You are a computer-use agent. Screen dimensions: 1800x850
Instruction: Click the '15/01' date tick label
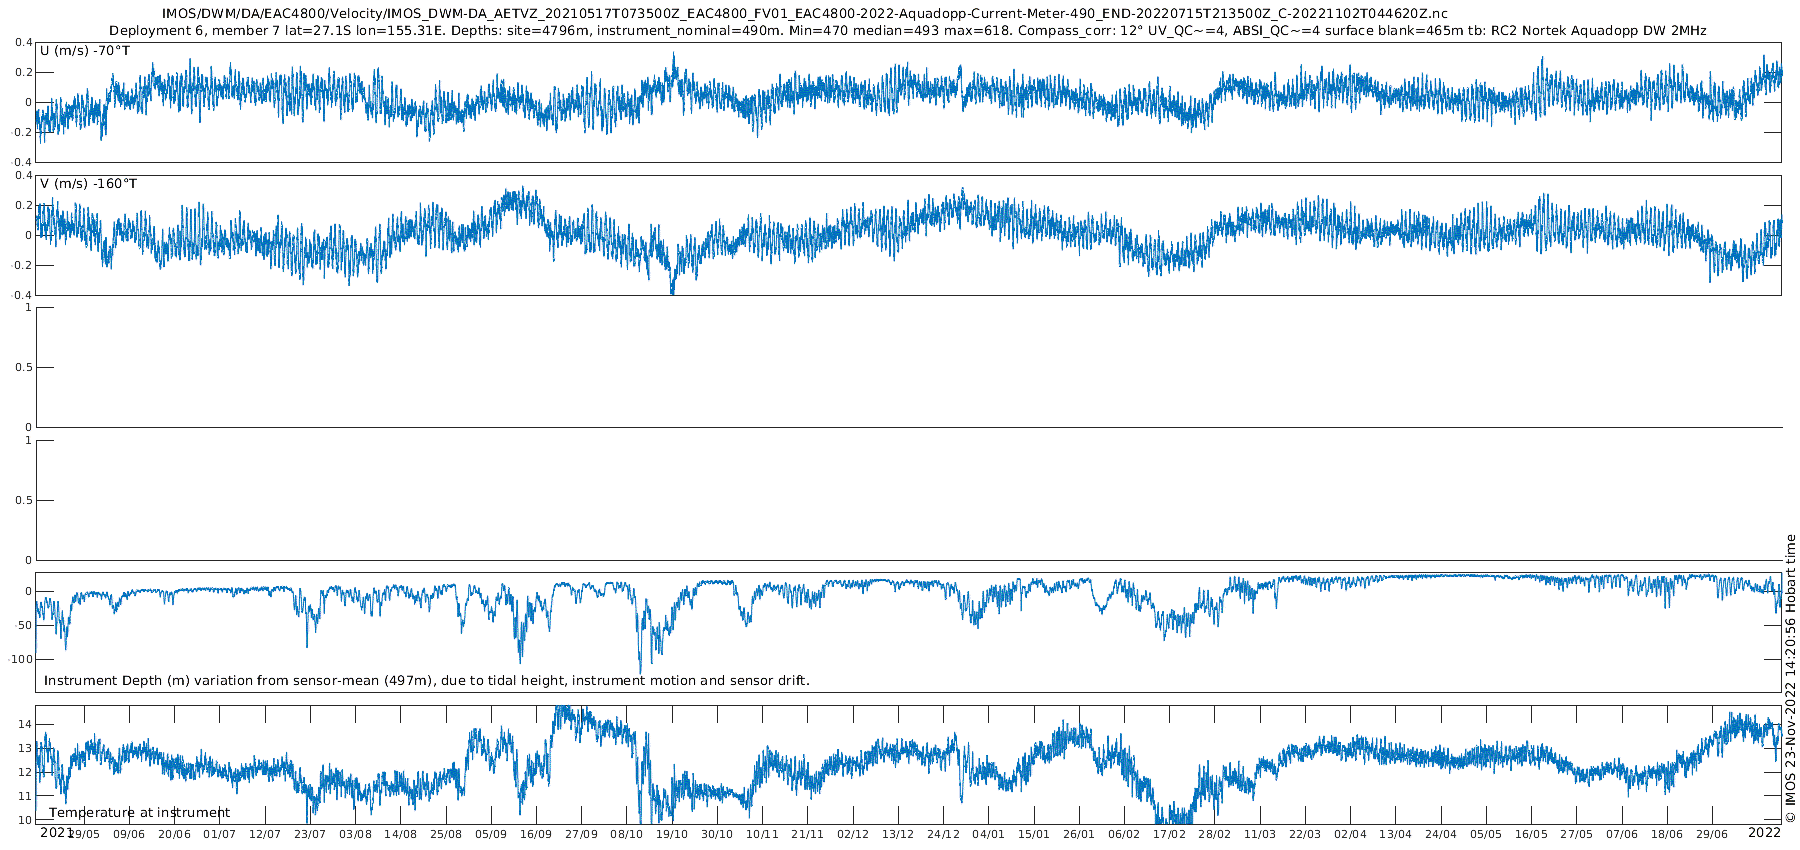(1034, 834)
